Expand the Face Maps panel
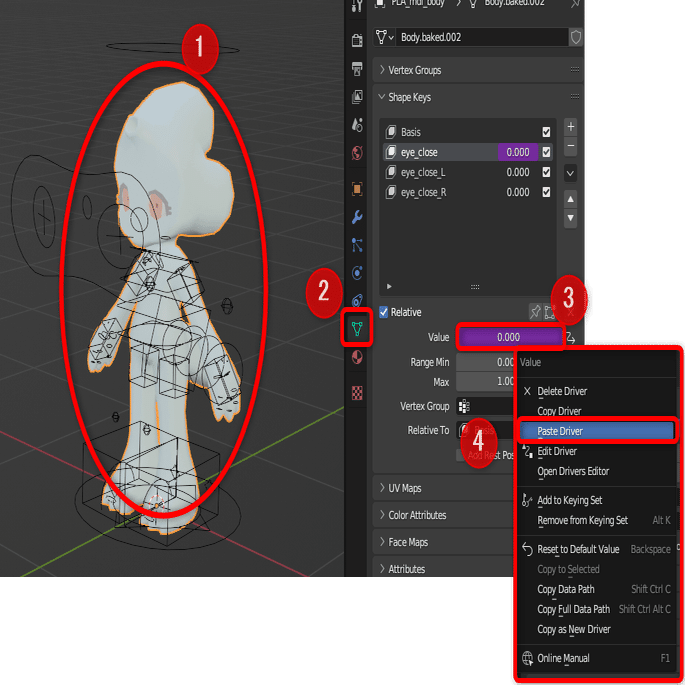685x685 pixels. [382, 542]
